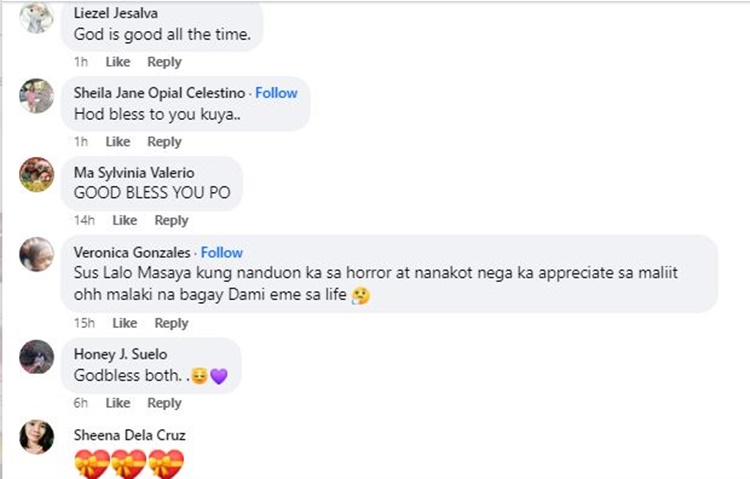This screenshot has height=479, width=750.
Task: Like the 'Hod bless to you kuya' comment
Action: tap(118, 142)
